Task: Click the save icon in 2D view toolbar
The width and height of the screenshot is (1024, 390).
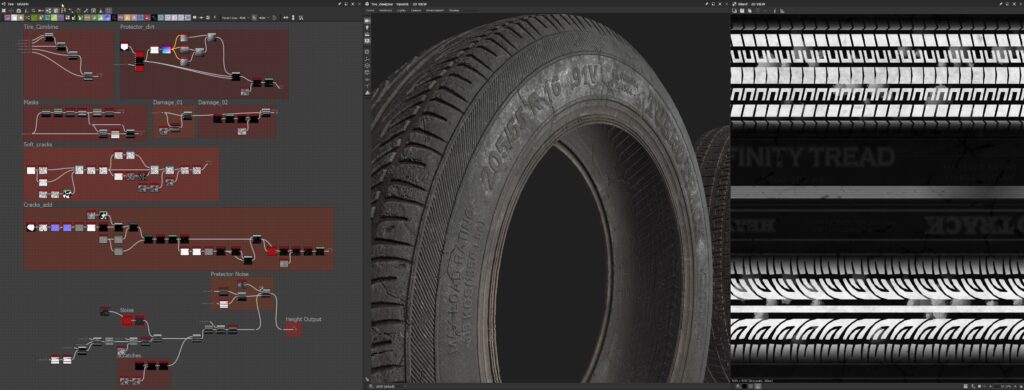Action: click(742, 10)
